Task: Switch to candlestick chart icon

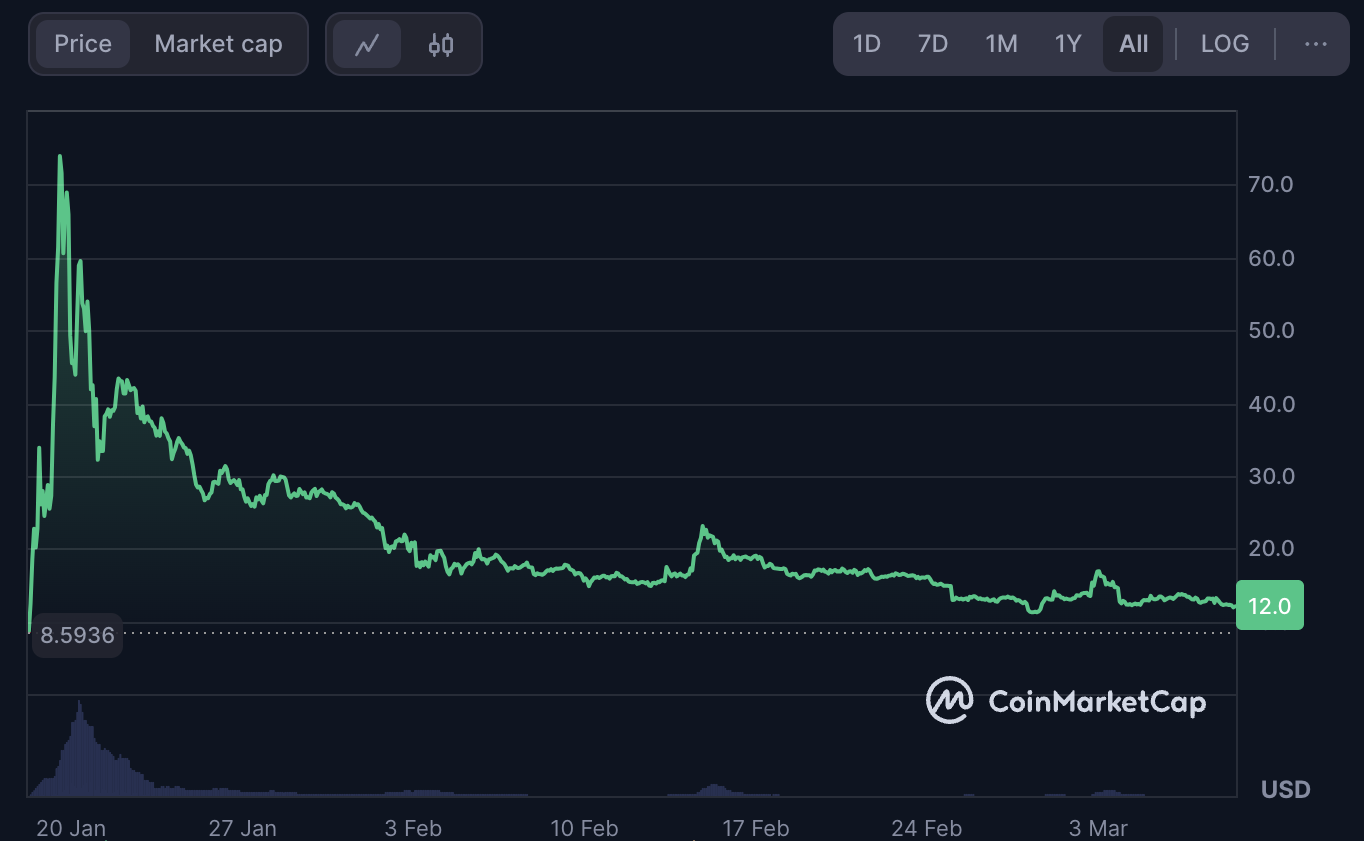Action: (x=439, y=44)
